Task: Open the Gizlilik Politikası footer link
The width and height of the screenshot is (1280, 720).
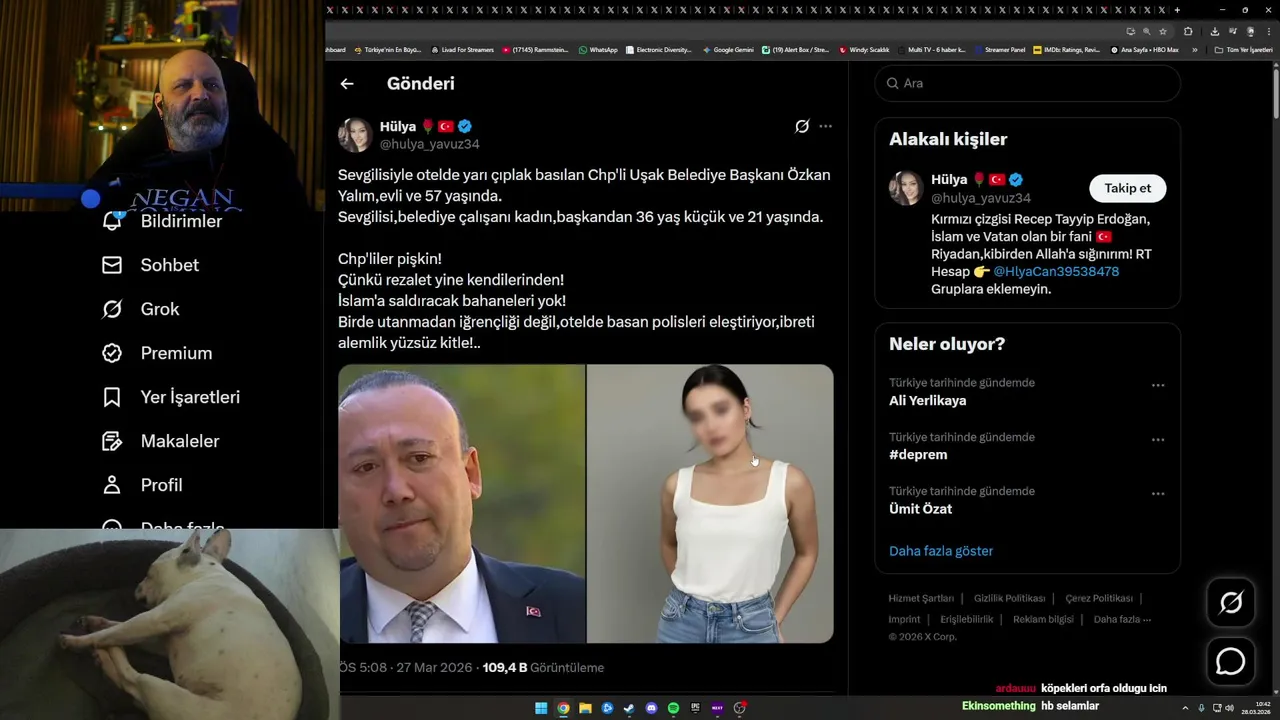Action: [1009, 598]
